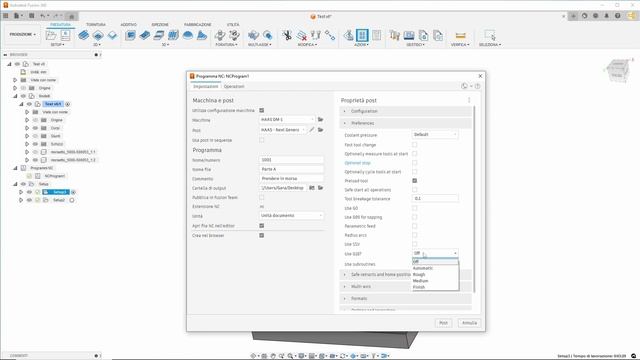The height and width of the screenshot is (360, 640).
Task: Click the help question mark icon in dialog
Action: (477, 86)
